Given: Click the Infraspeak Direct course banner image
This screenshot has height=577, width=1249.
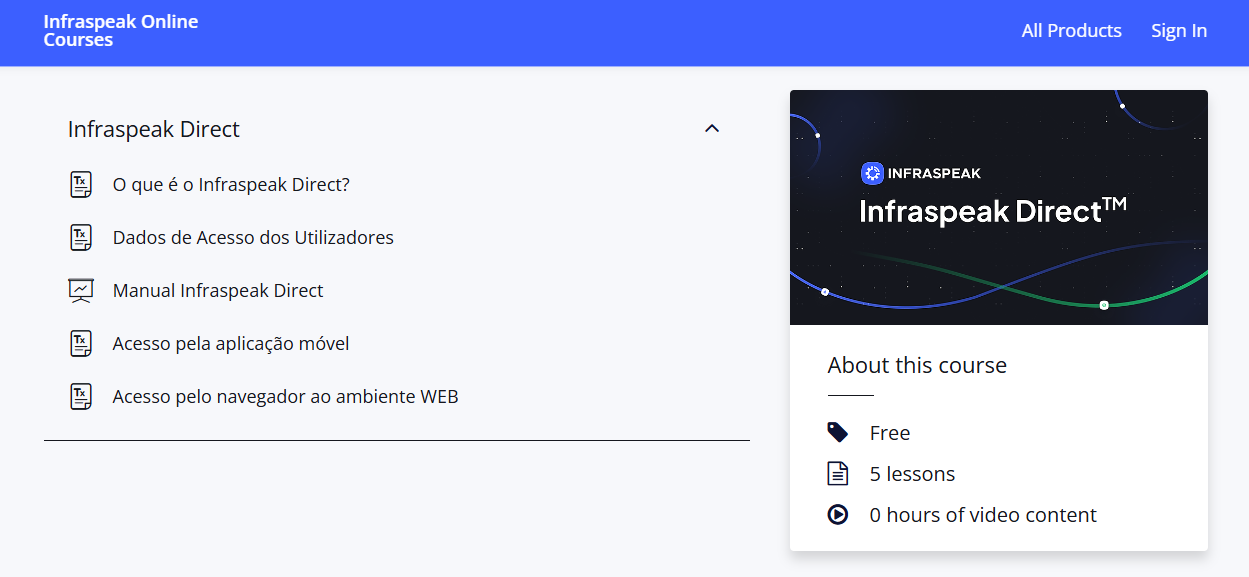Looking at the screenshot, I should point(999,207).
